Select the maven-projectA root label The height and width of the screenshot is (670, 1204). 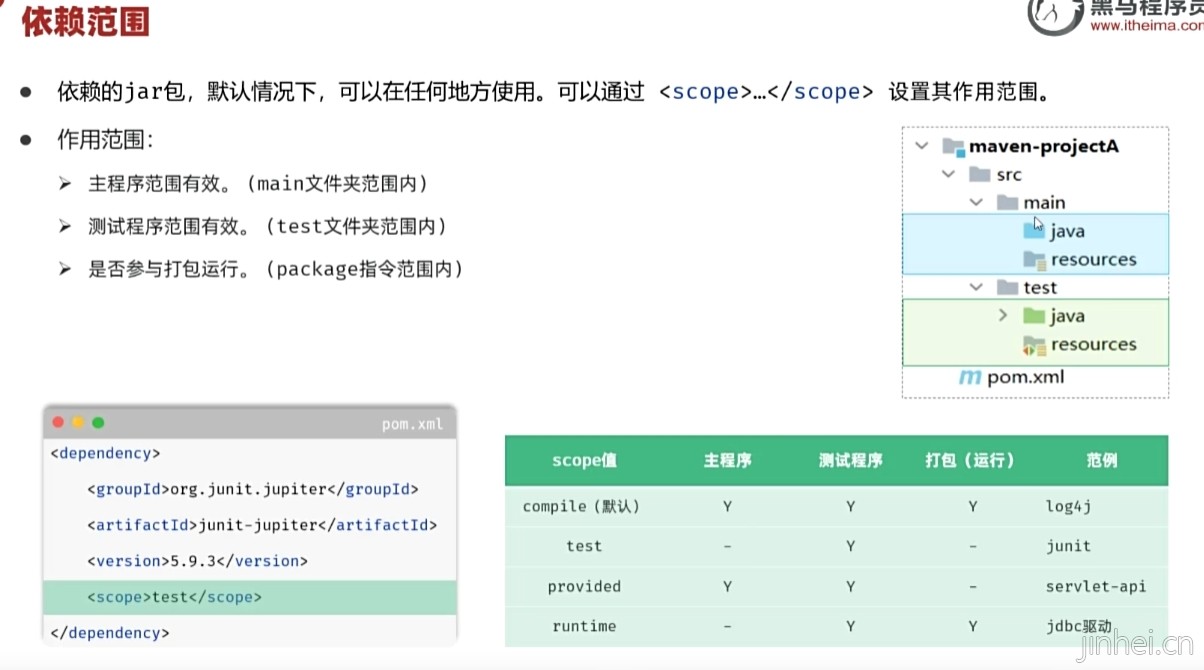point(1044,146)
